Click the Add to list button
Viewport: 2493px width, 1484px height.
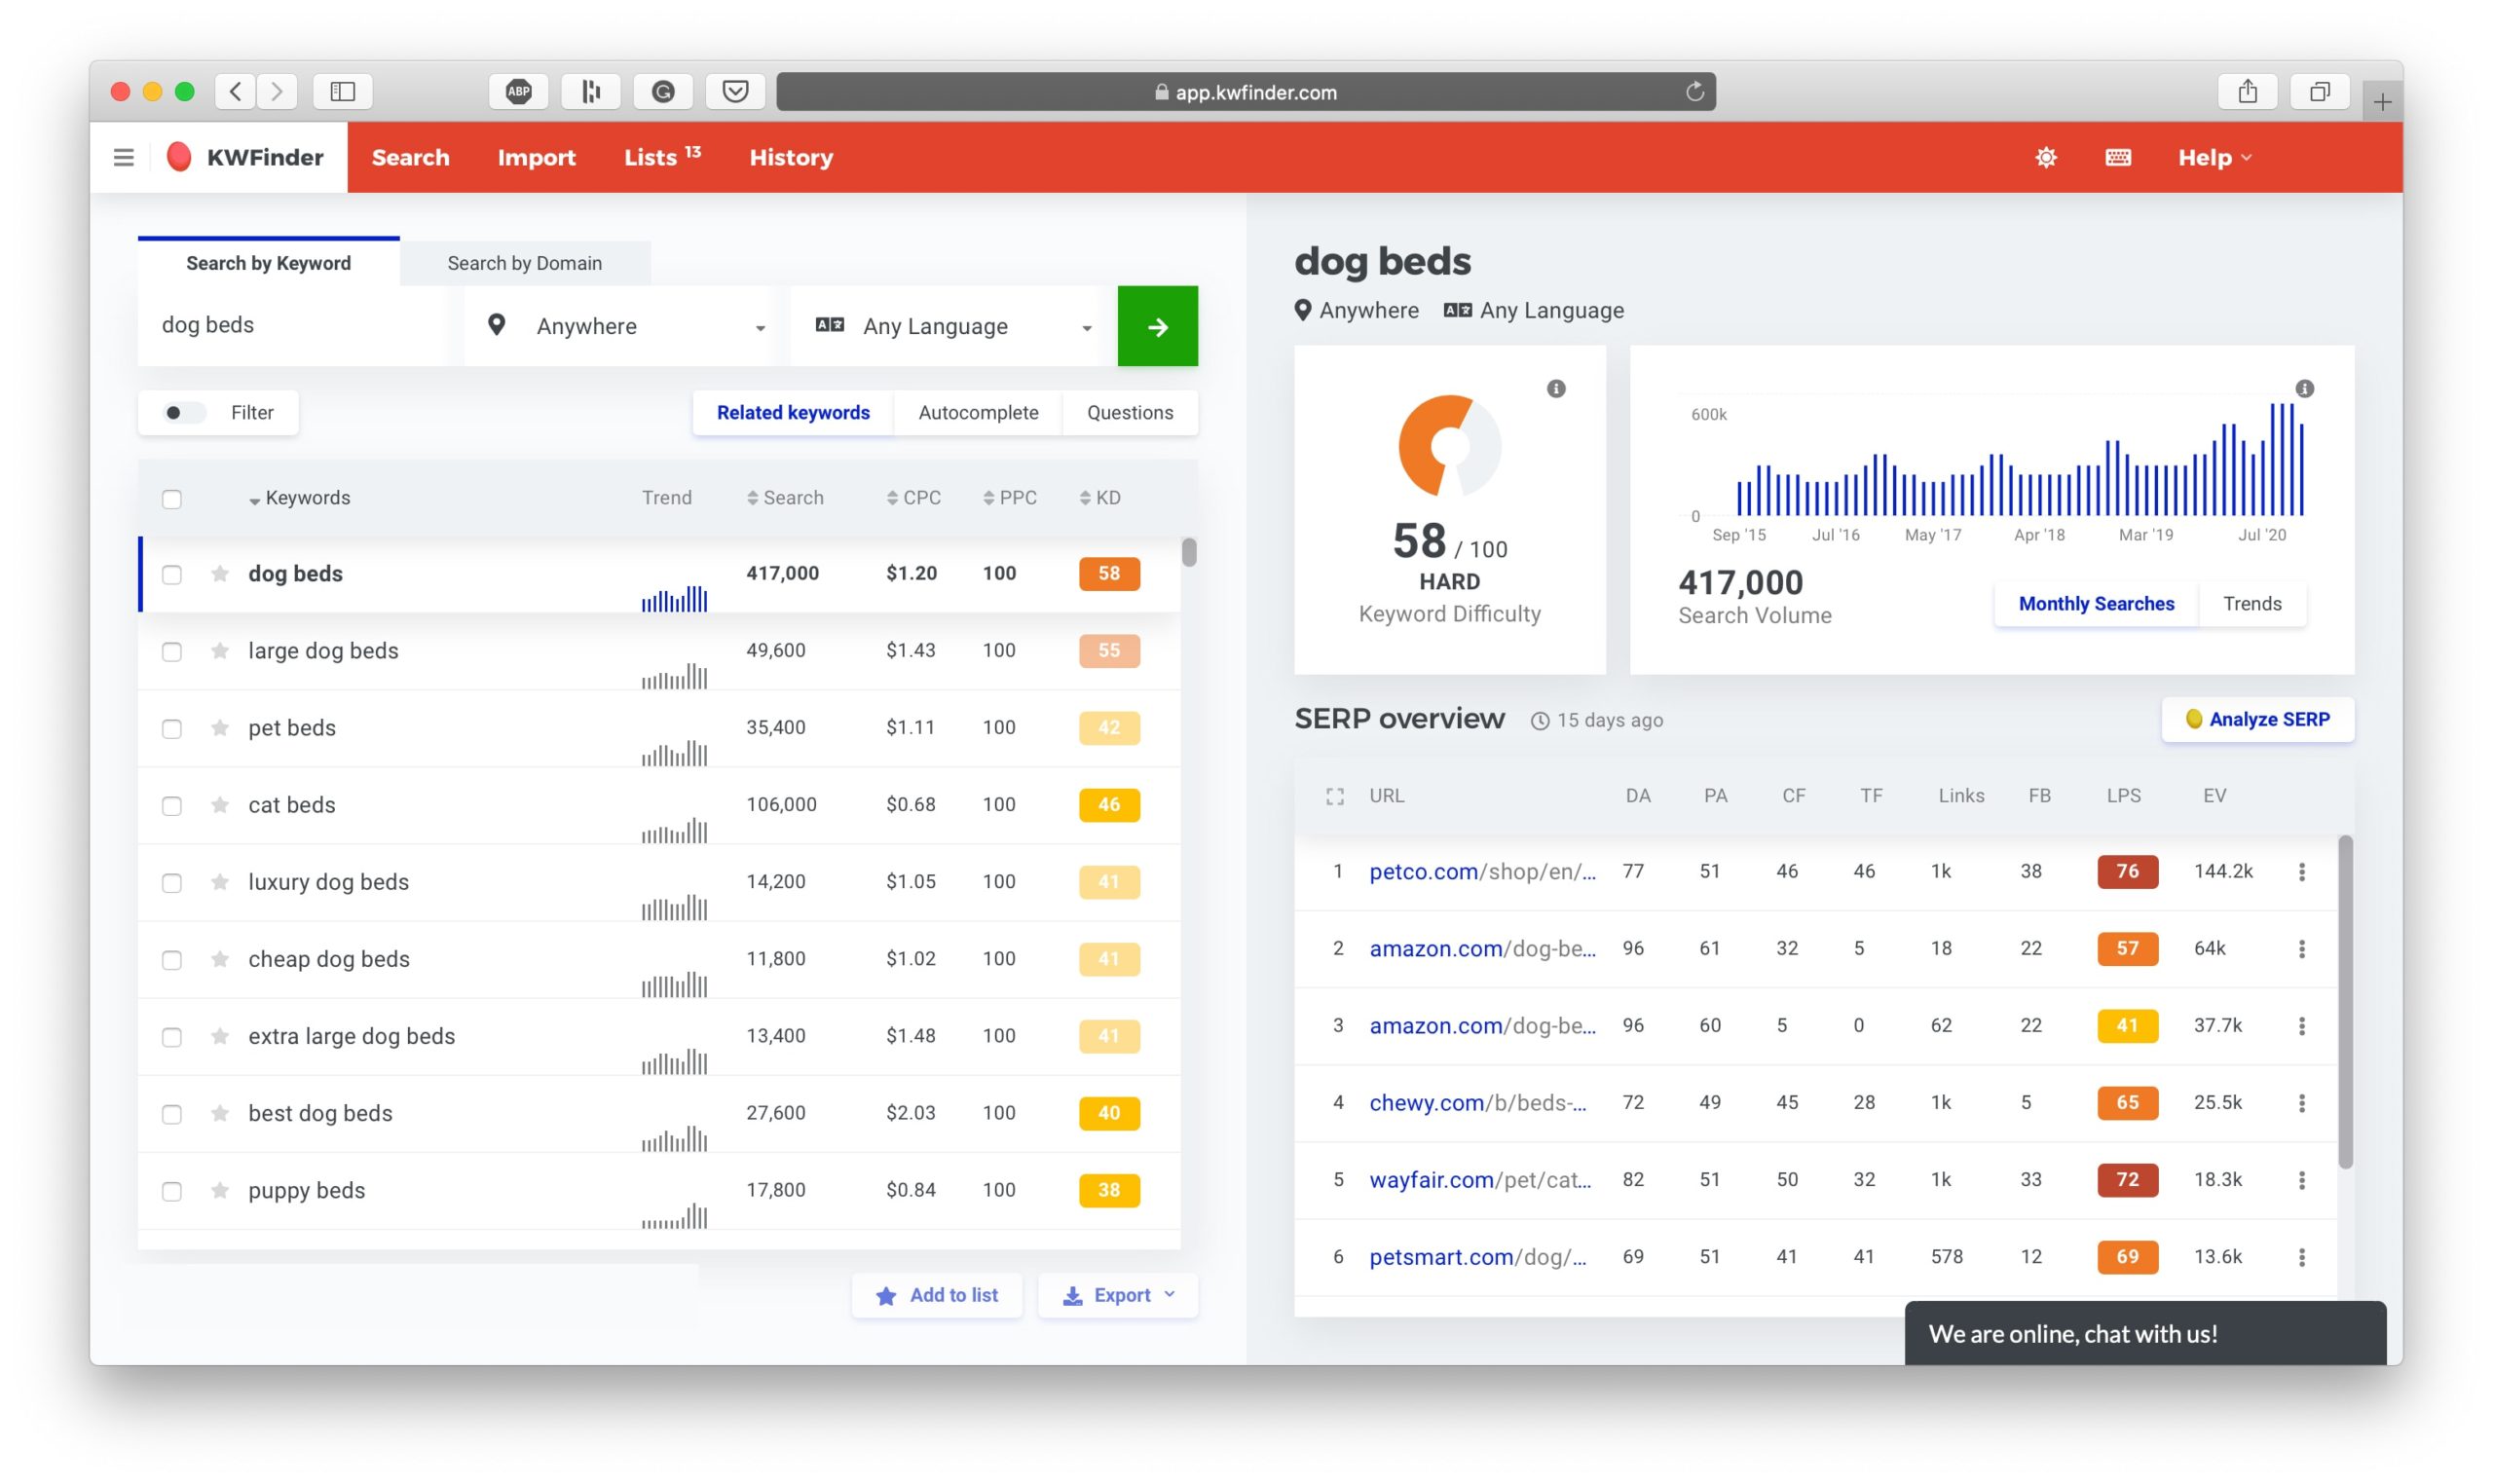tap(936, 1295)
